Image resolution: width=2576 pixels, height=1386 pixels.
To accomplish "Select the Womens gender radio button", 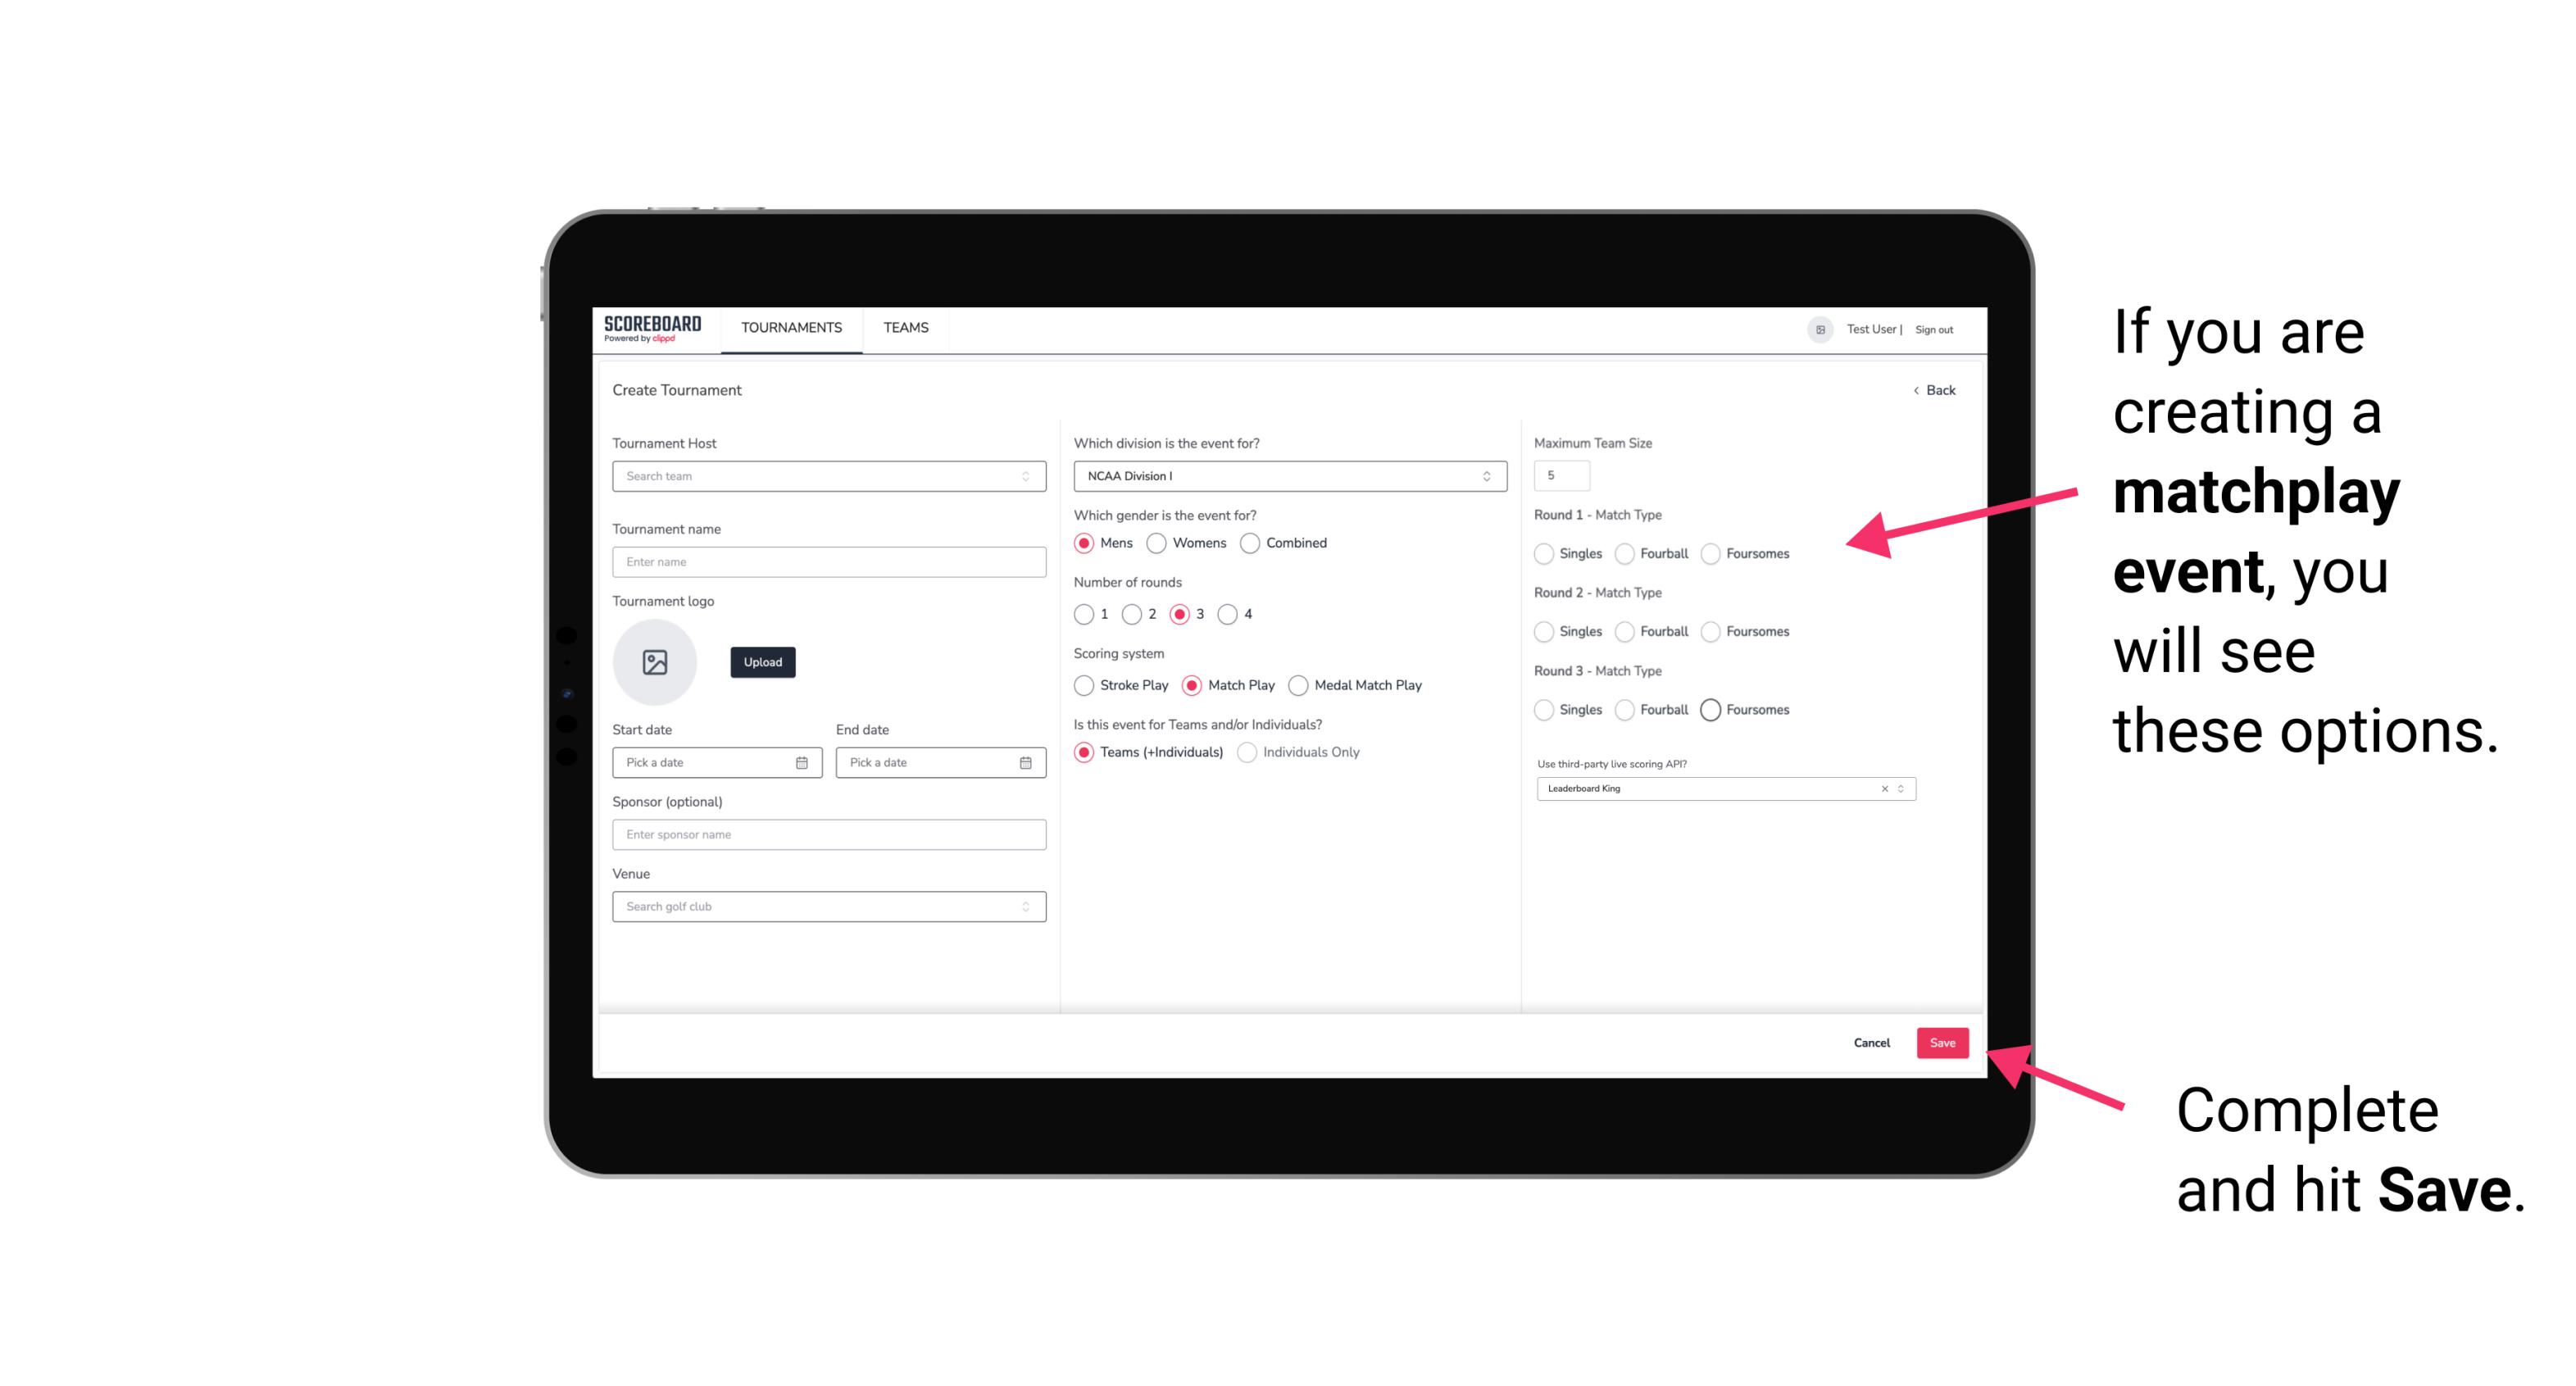I will [1156, 543].
